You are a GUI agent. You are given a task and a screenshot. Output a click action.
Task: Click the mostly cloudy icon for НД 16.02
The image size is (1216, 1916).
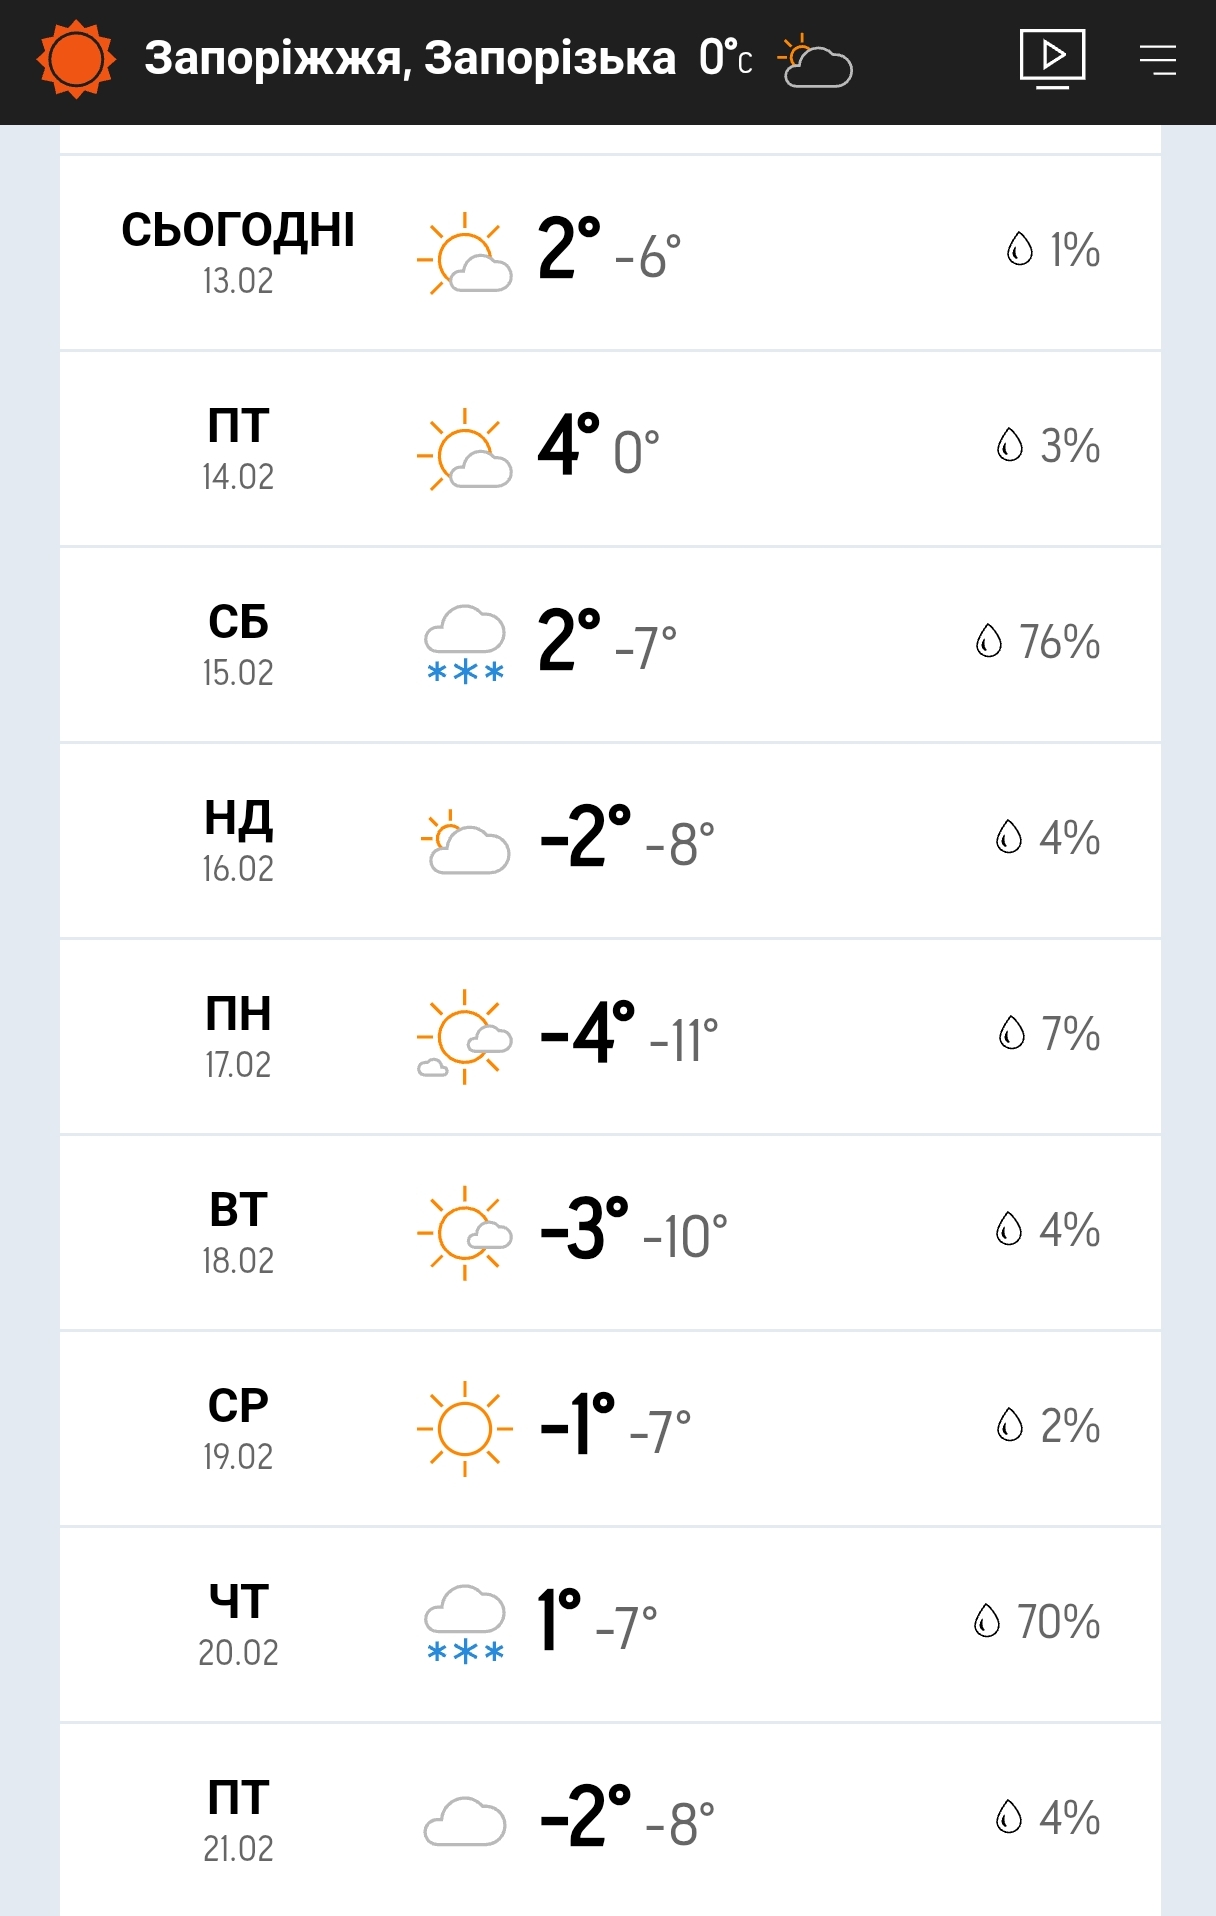click(x=465, y=842)
